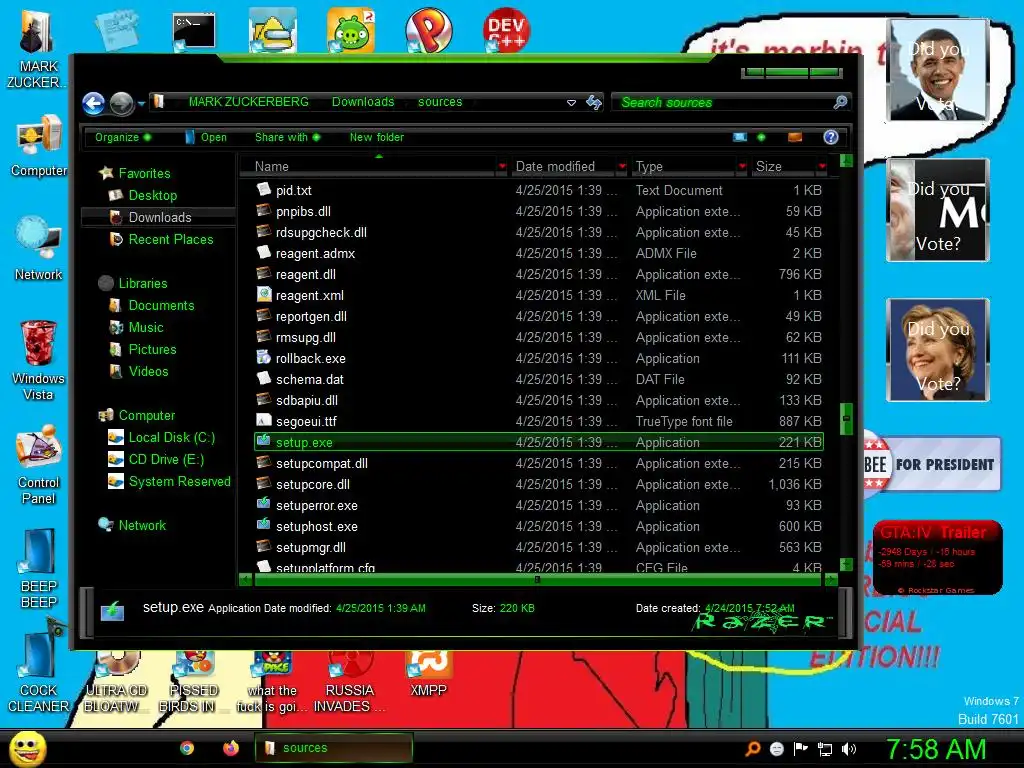Go back with the blue Back arrow

(x=93, y=103)
